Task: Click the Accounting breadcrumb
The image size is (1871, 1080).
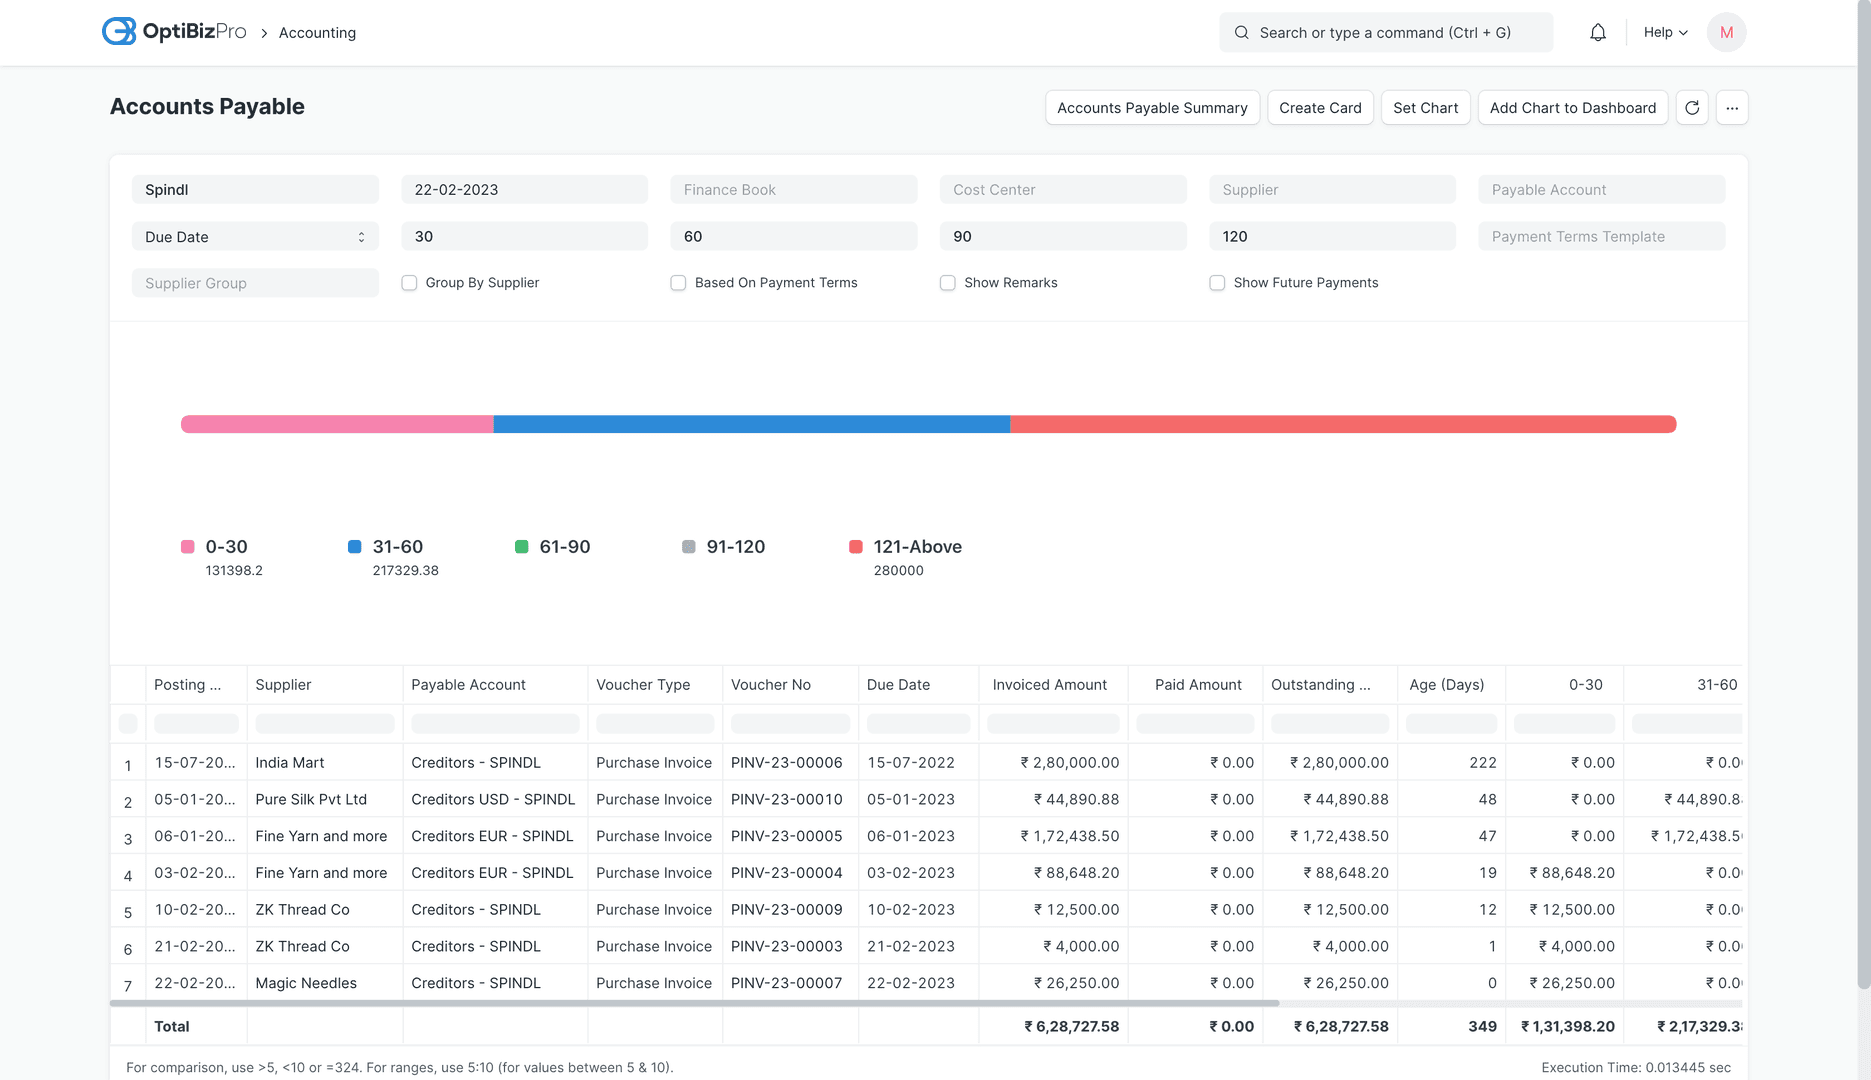Action: click(317, 32)
